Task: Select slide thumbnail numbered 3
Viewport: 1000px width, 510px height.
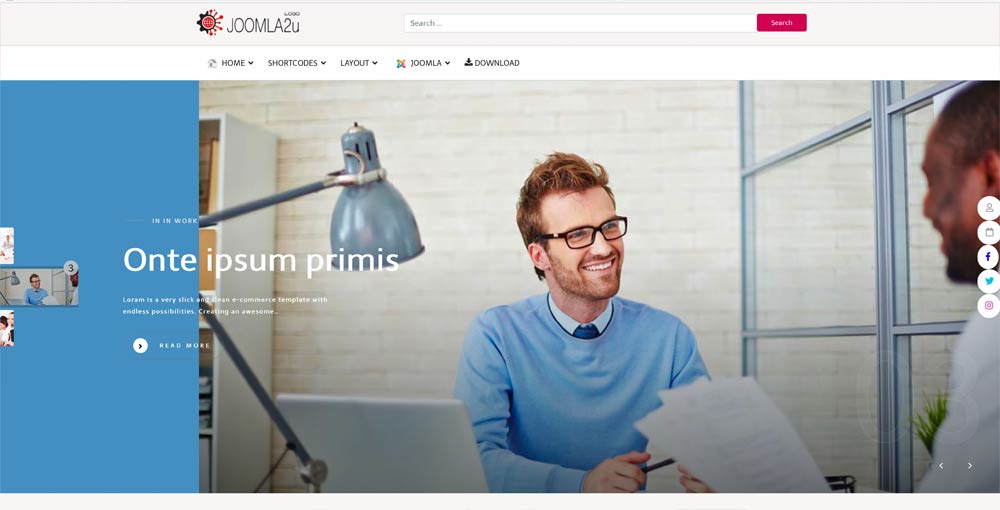Action: [x=39, y=288]
